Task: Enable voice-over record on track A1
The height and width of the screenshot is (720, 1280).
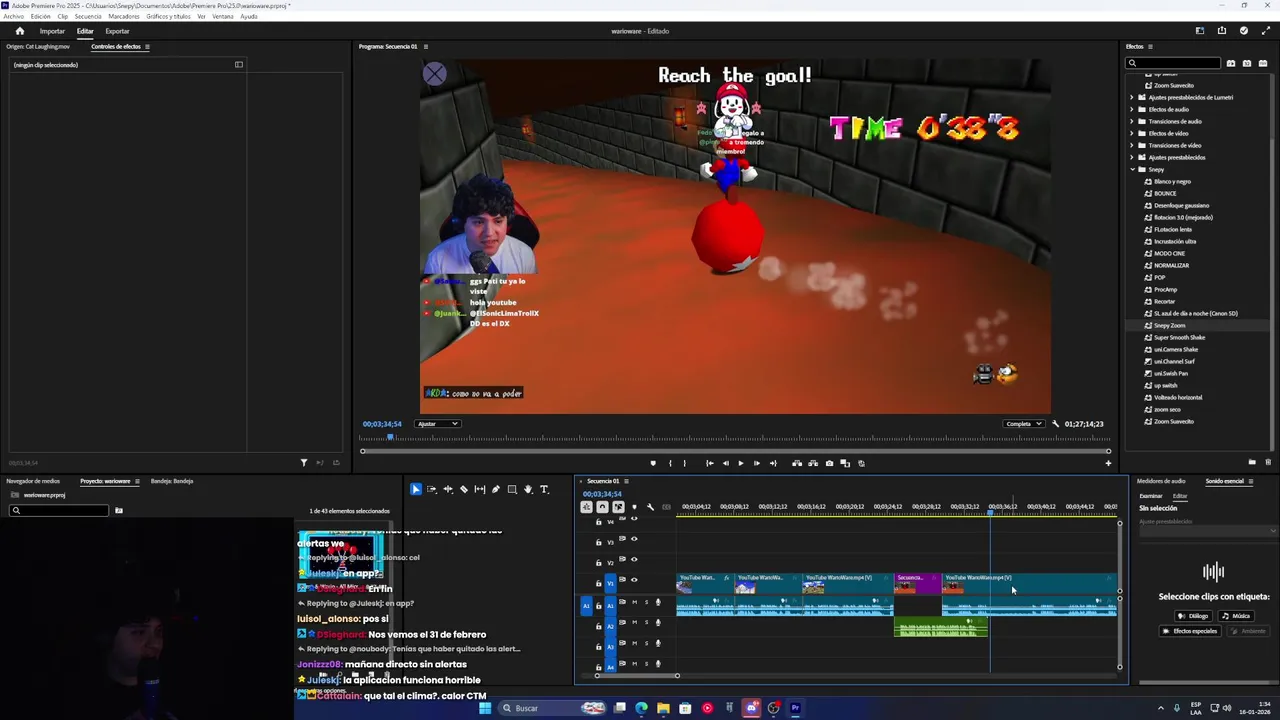Action: tap(658, 602)
